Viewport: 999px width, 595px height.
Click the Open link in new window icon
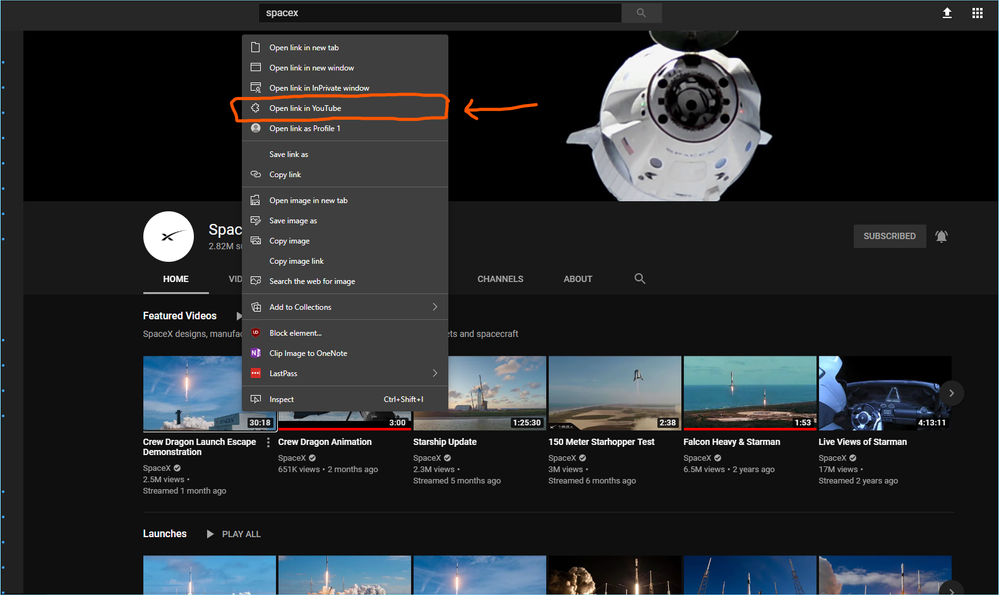tap(255, 68)
